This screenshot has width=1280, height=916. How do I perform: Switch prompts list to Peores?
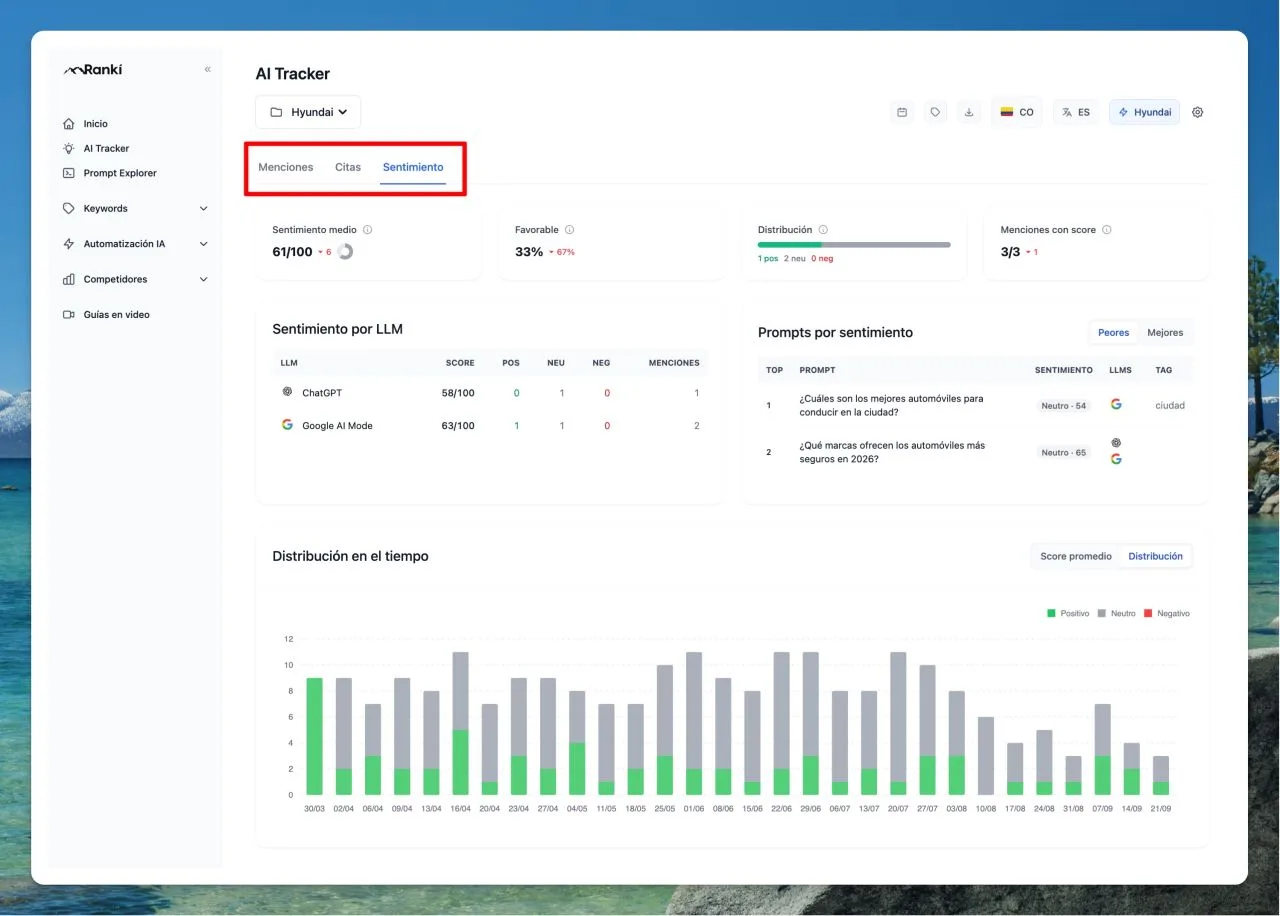[1113, 333]
